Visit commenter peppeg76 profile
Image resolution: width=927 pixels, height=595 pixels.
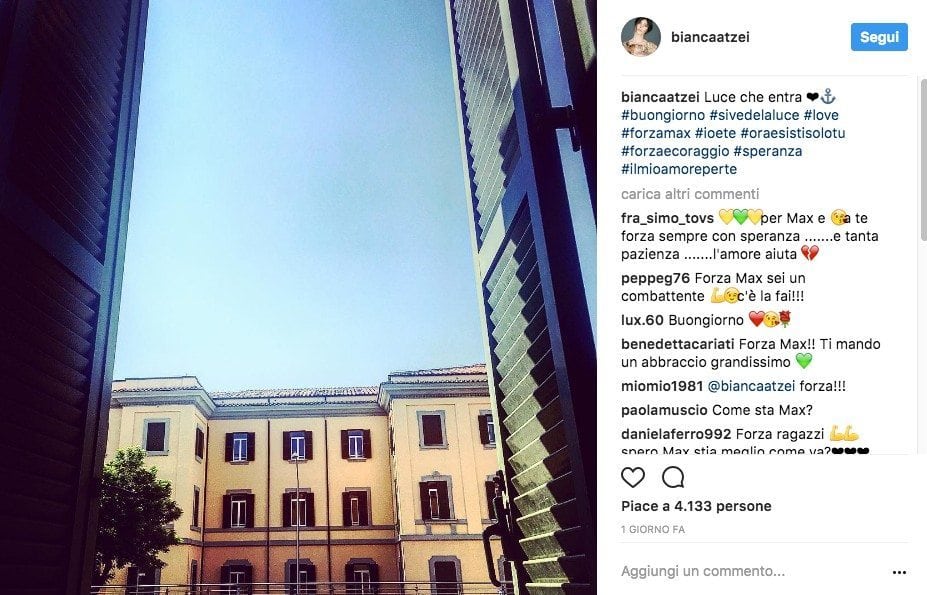[655, 278]
